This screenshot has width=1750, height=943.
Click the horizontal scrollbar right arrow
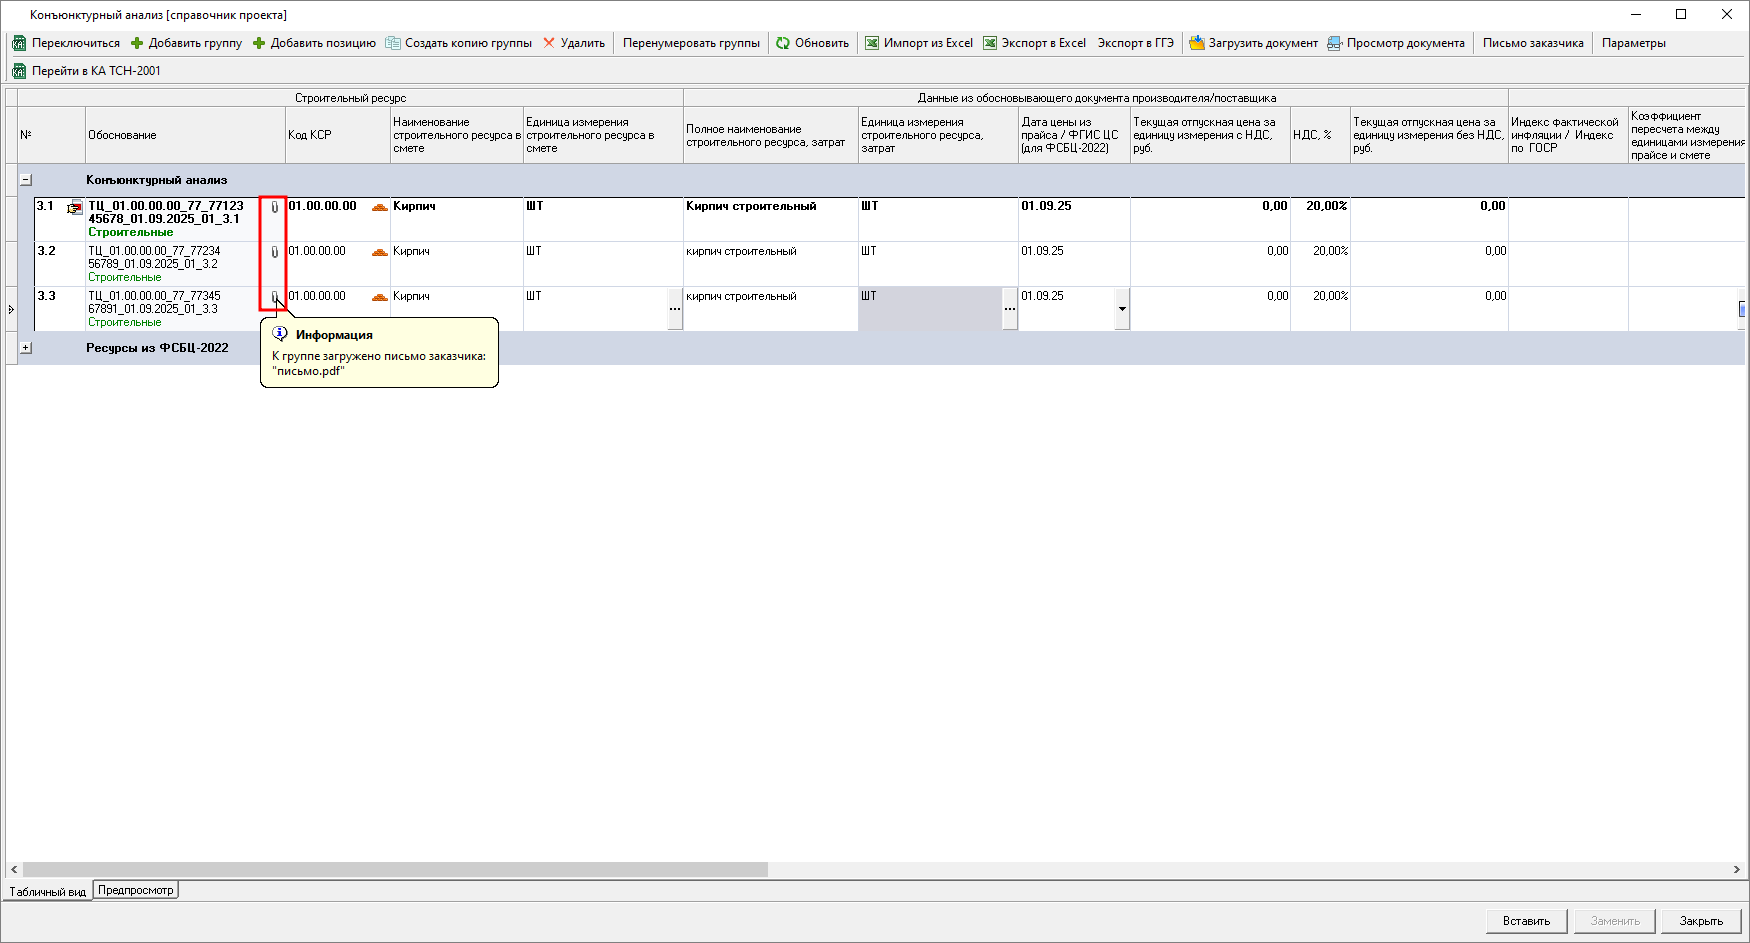pyautogui.click(x=1737, y=870)
